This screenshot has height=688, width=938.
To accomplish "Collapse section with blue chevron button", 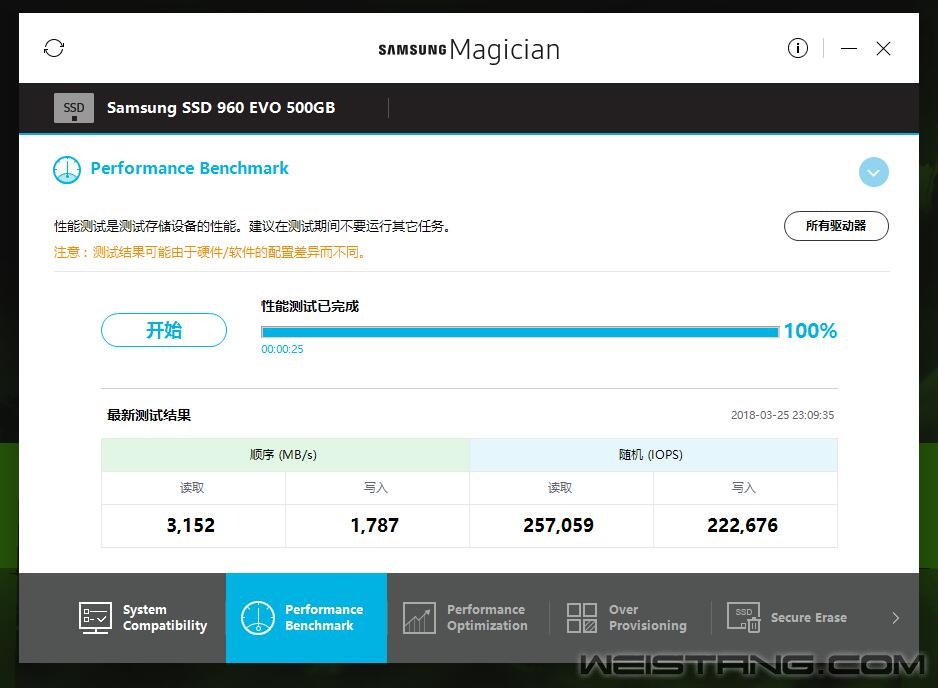I will point(873,172).
